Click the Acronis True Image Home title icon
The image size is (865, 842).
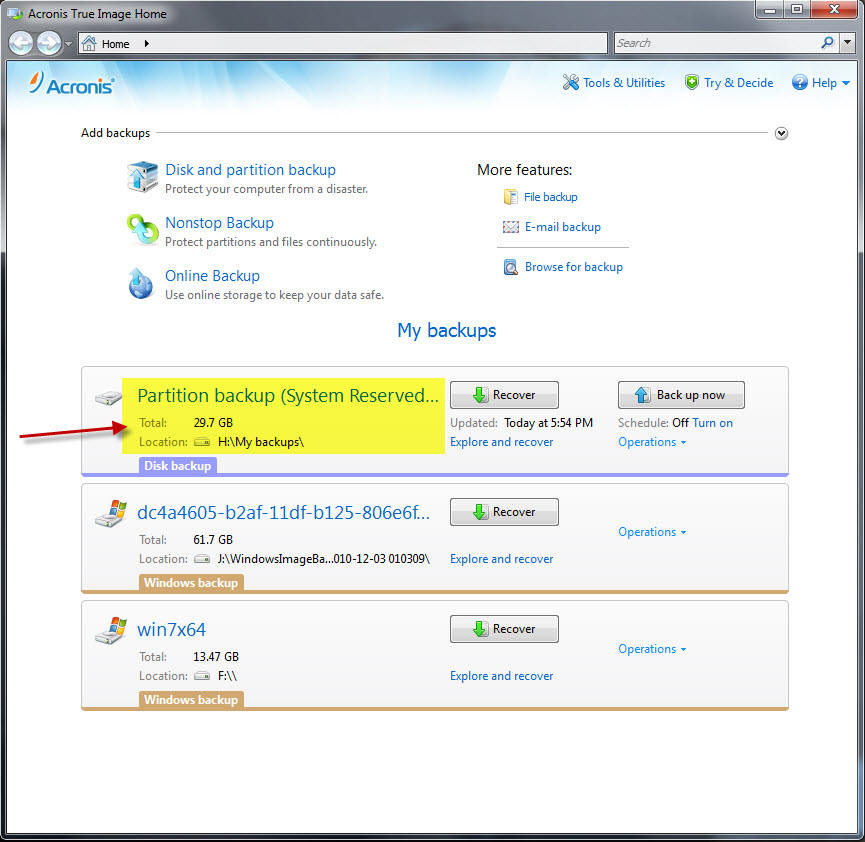click(14, 13)
